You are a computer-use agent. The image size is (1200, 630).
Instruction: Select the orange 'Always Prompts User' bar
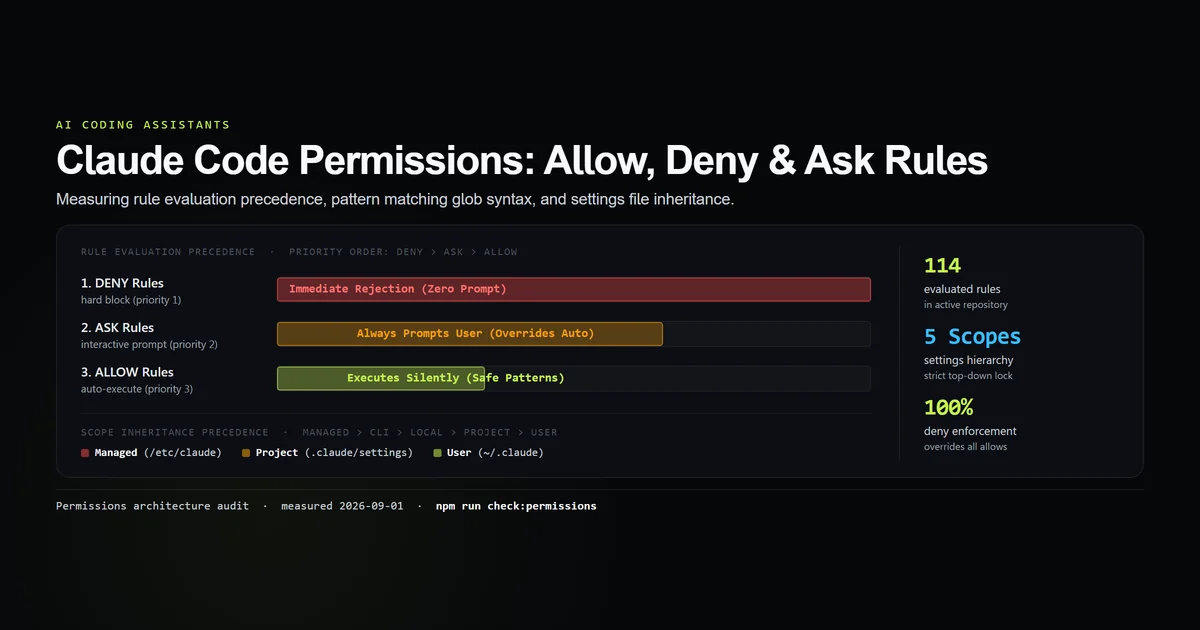tap(470, 334)
